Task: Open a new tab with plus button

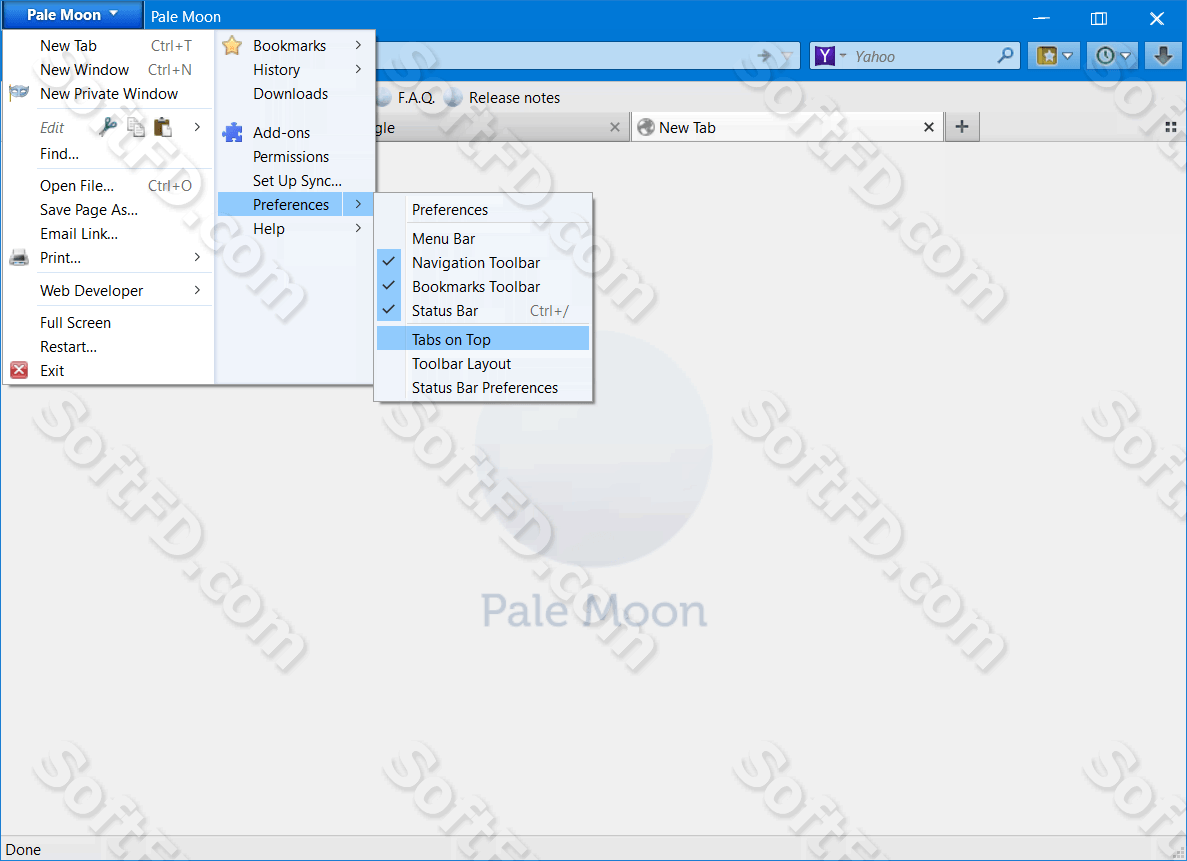Action: tap(961, 126)
